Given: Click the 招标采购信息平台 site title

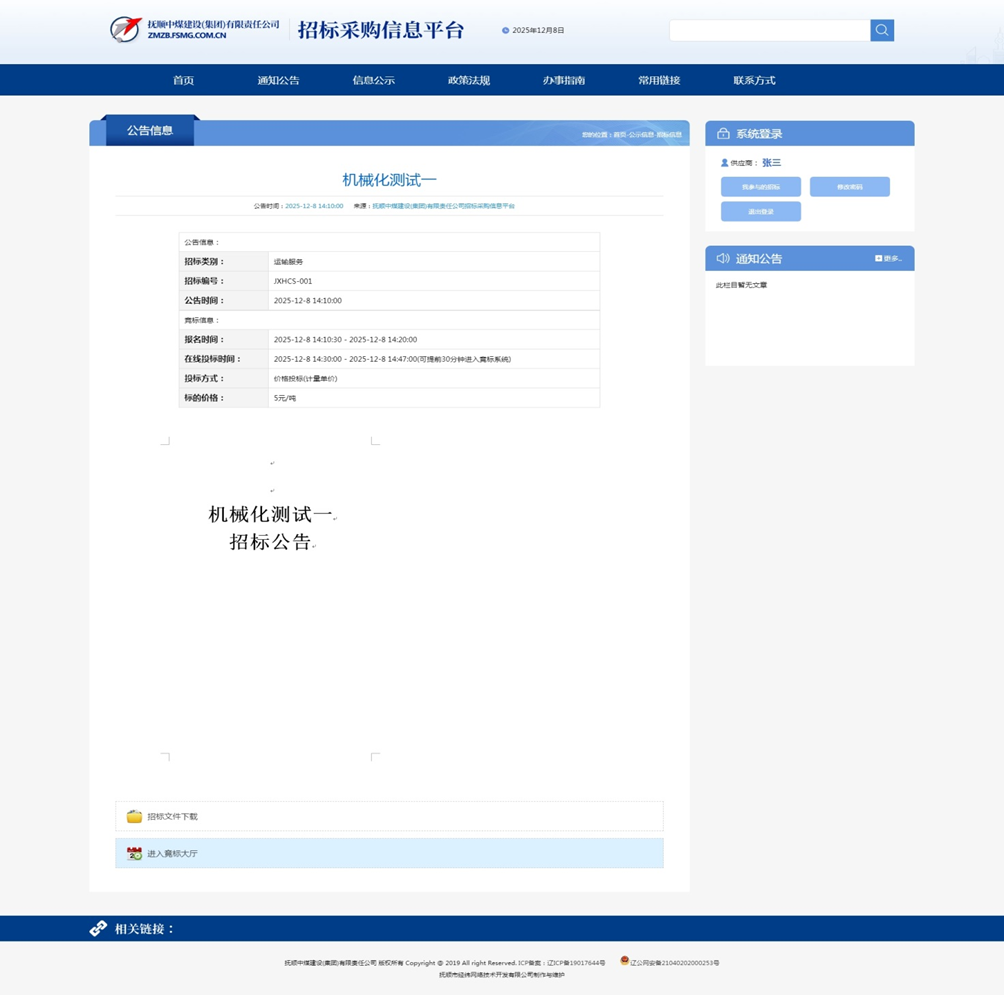Looking at the screenshot, I should 380,30.
